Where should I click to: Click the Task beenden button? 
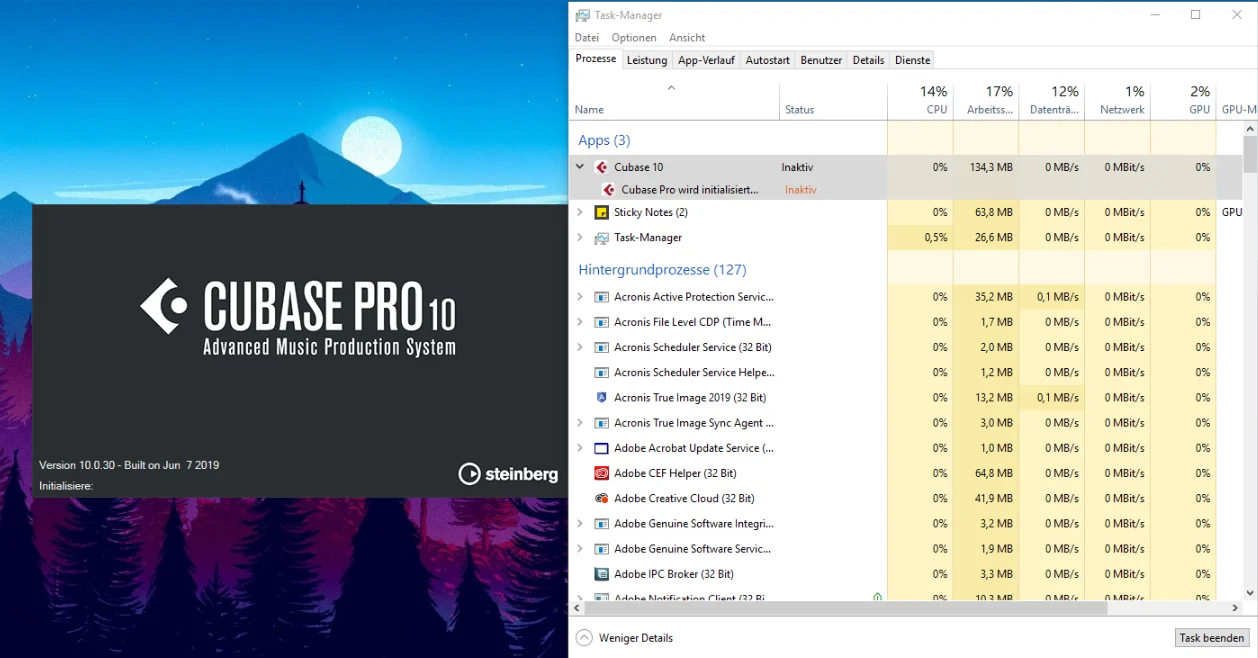tap(1212, 638)
